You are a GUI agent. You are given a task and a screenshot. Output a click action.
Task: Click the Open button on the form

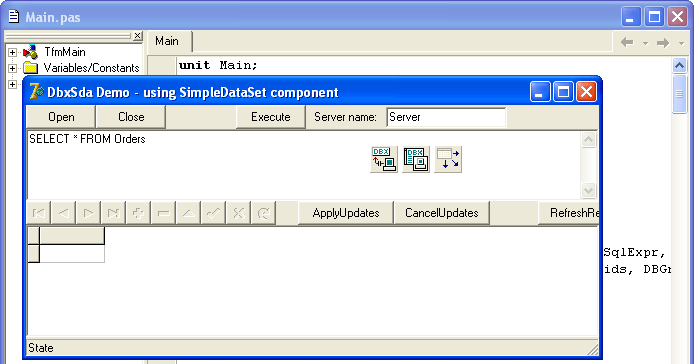(x=61, y=117)
